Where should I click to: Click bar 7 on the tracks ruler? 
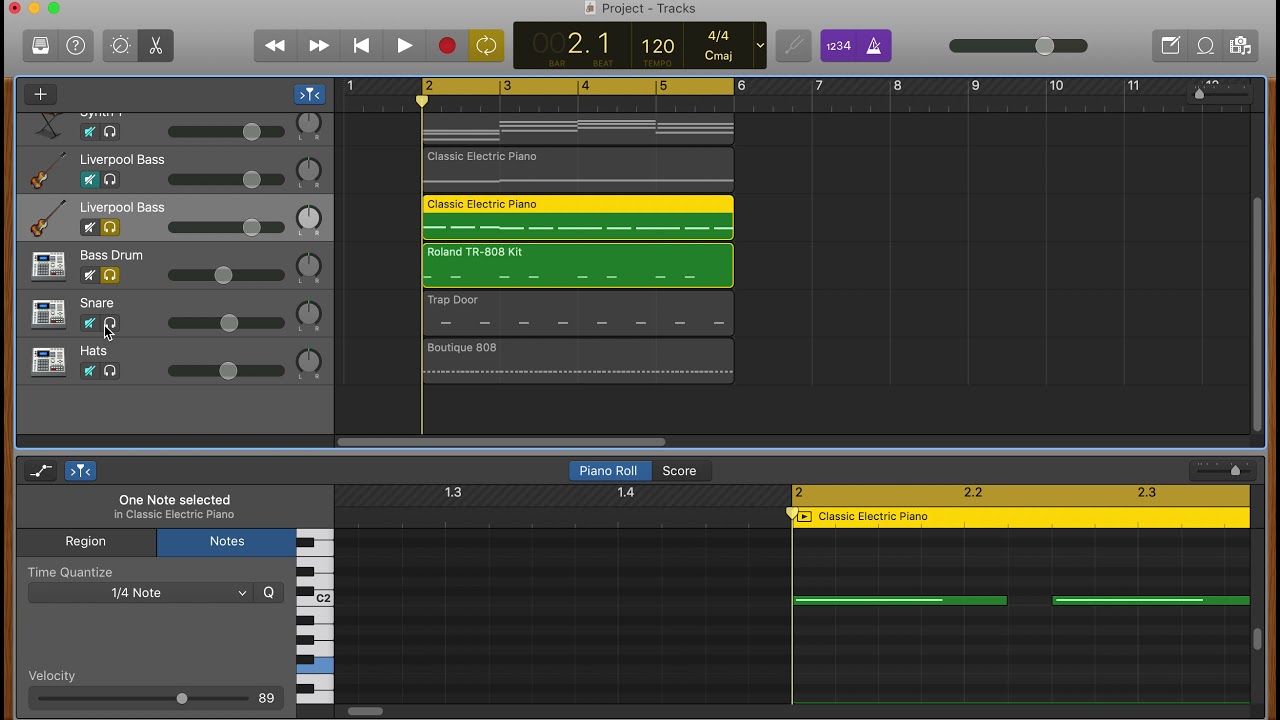(x=819, y=86)
